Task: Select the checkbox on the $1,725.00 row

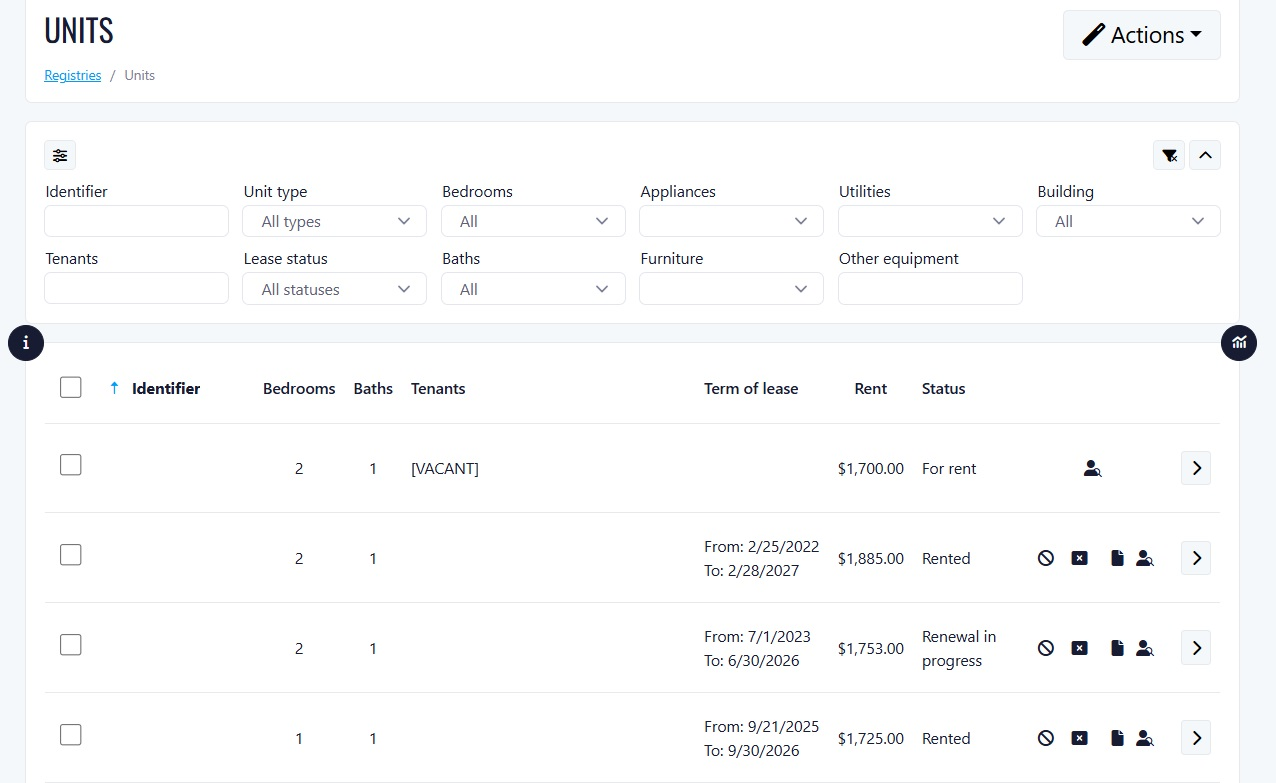Action: tap(70, 735)
